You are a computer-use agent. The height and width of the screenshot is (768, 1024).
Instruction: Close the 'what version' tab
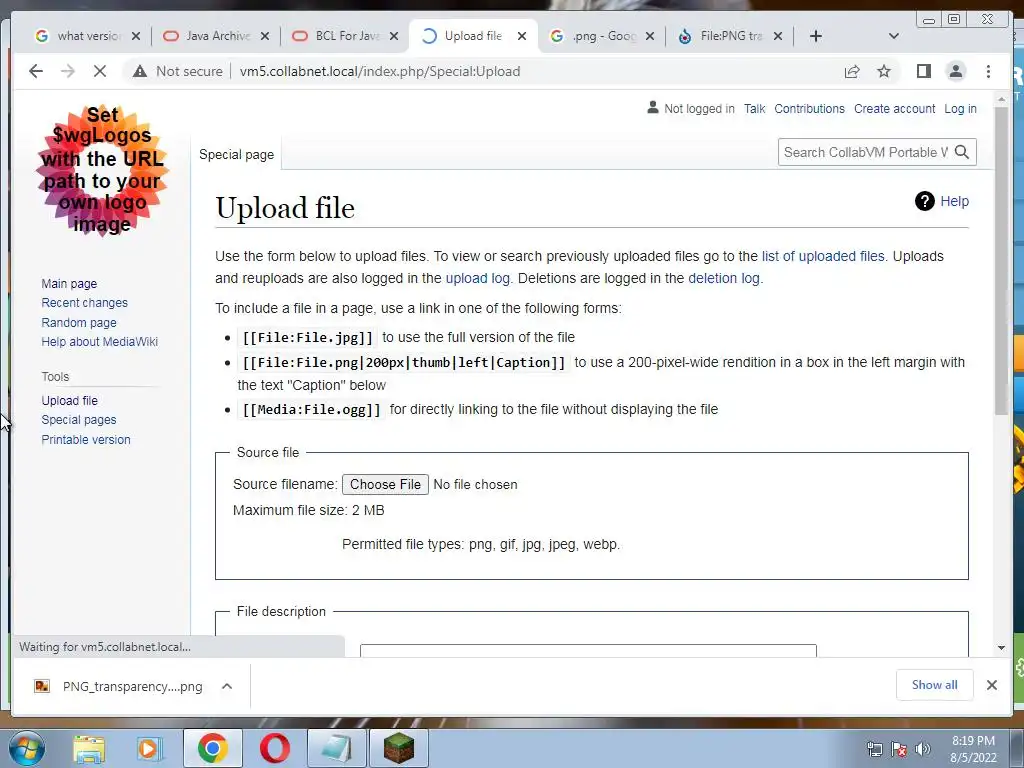[x=136, y=36]
